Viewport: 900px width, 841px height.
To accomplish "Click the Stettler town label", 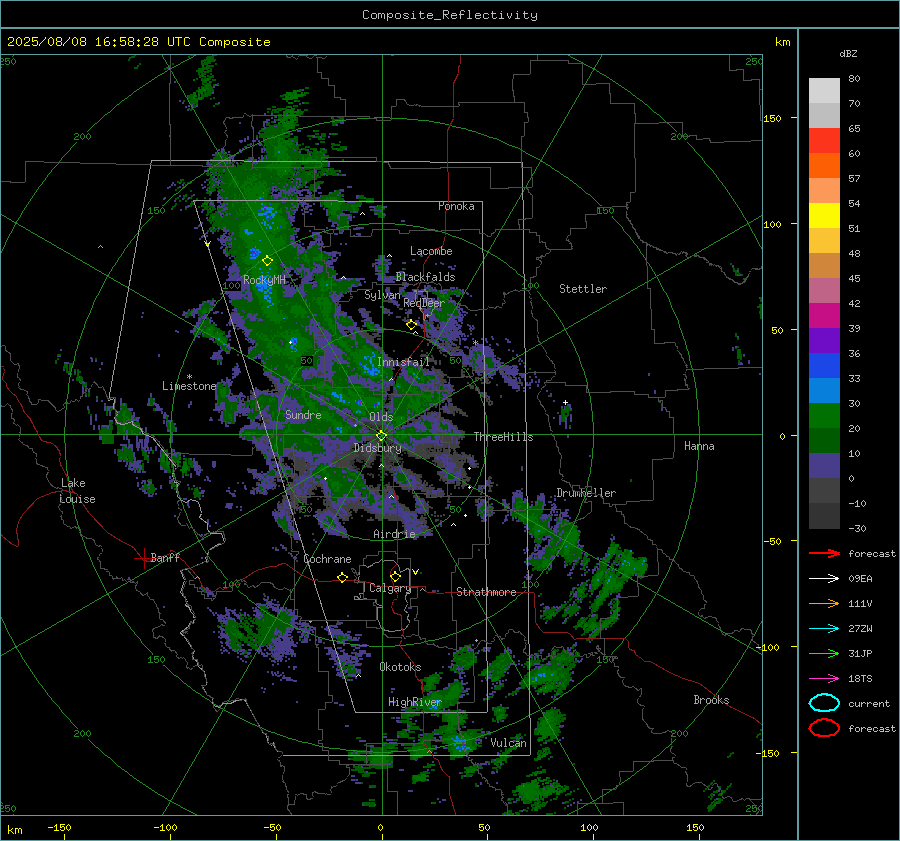I will (x=583, y=289).
